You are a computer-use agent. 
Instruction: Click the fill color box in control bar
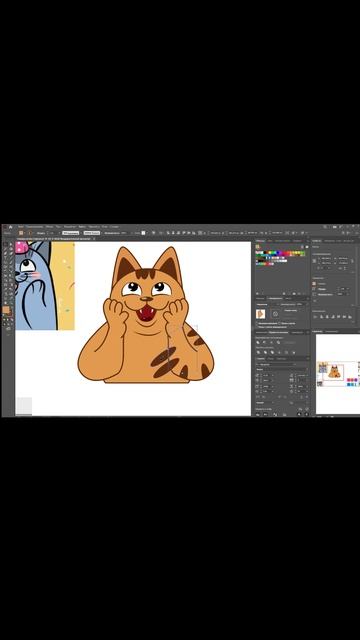21,233
